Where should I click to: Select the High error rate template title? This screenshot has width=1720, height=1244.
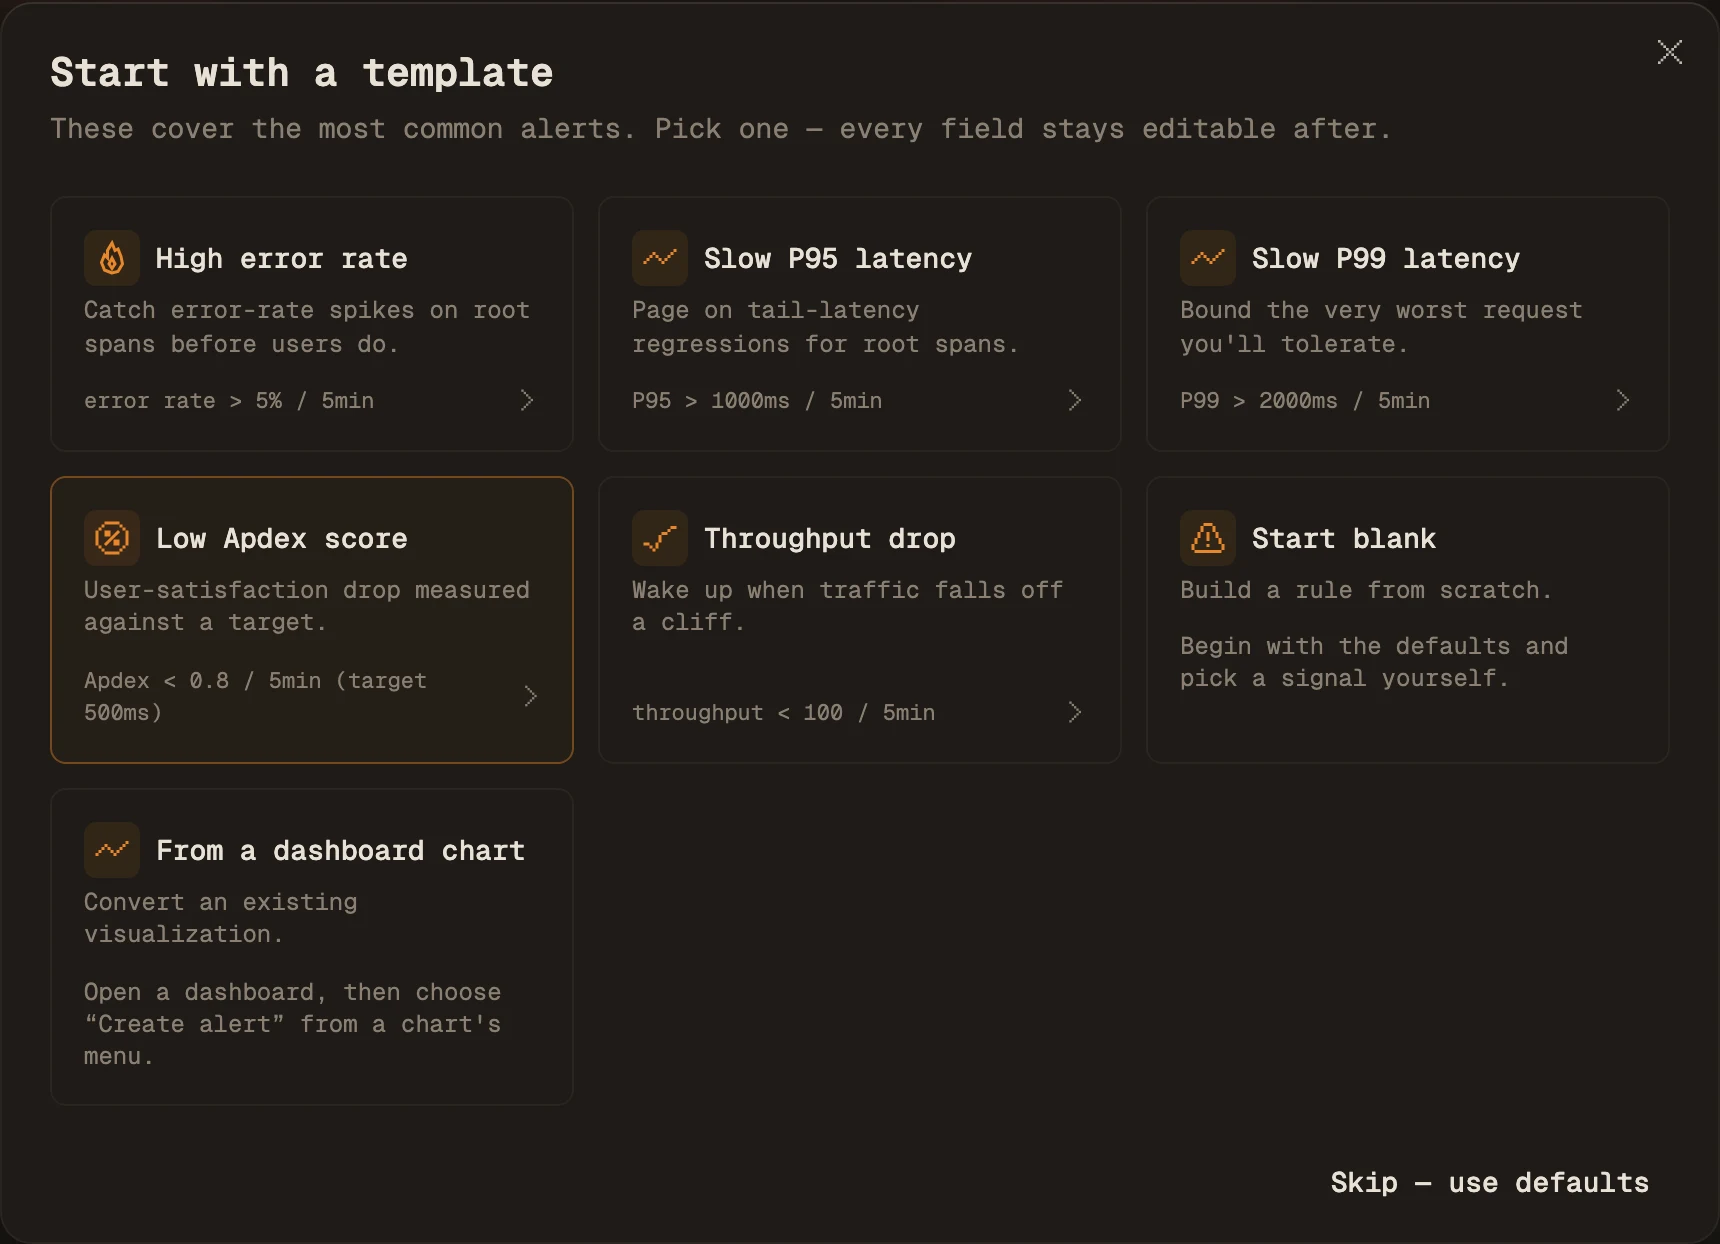(282, 259)
